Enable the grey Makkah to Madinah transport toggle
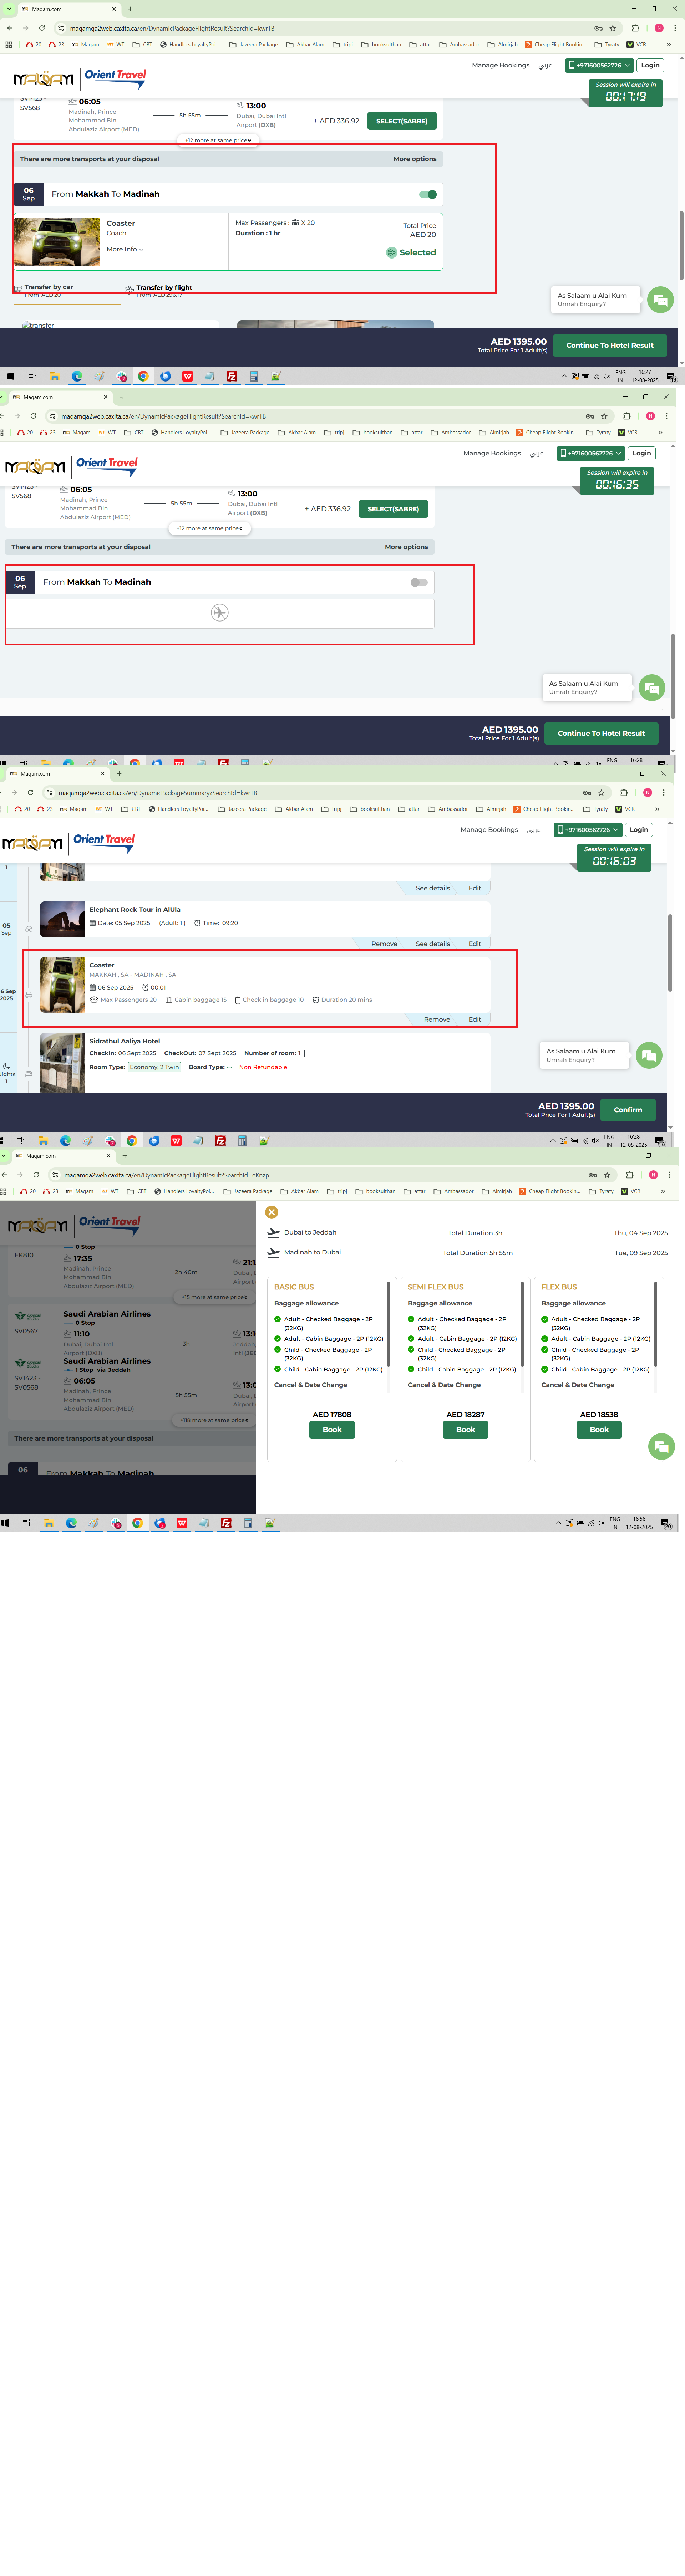685x2576 pixels. [419, 582]
